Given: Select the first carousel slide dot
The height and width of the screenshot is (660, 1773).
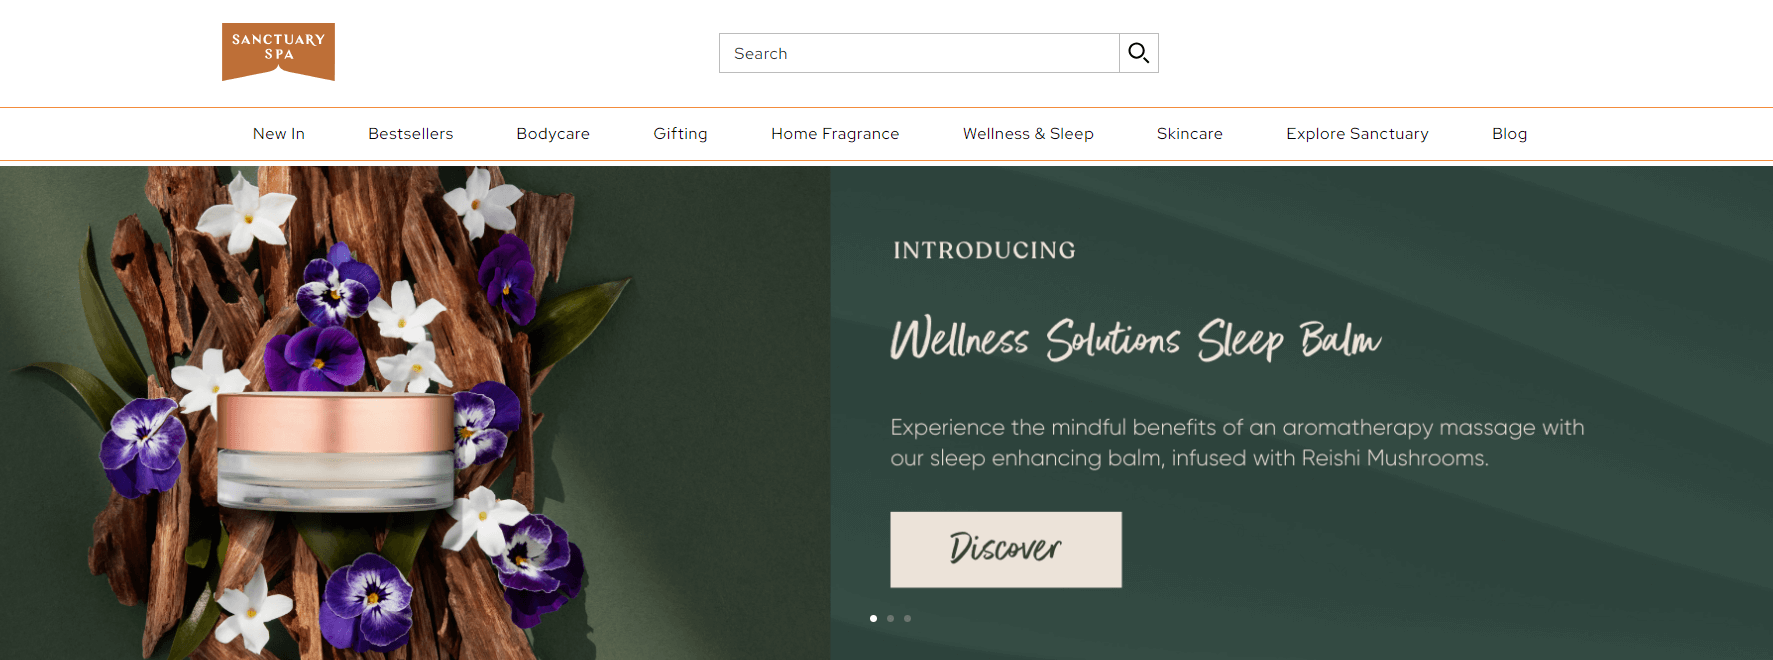Looking at the screenshot, I should coord(873,618).
